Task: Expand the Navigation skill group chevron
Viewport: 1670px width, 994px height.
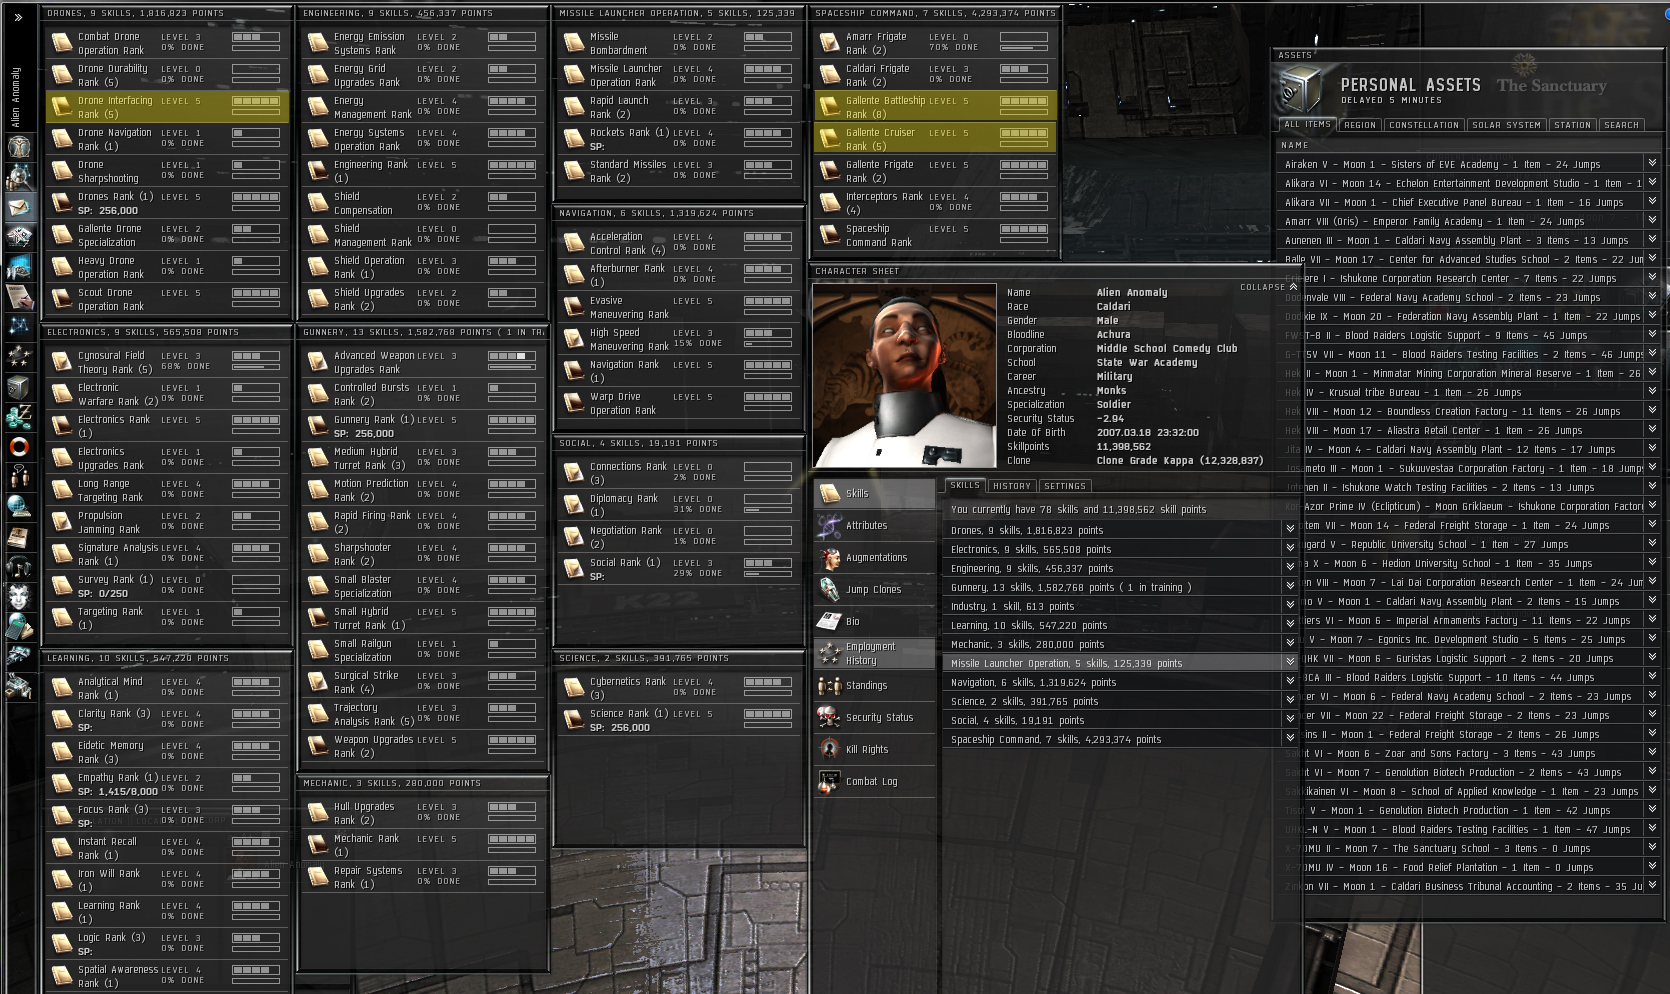Action: [1290, 682]
